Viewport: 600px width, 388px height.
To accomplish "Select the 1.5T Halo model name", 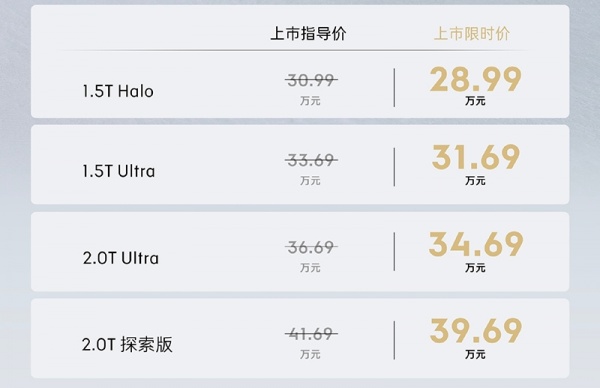I will 118,91.
